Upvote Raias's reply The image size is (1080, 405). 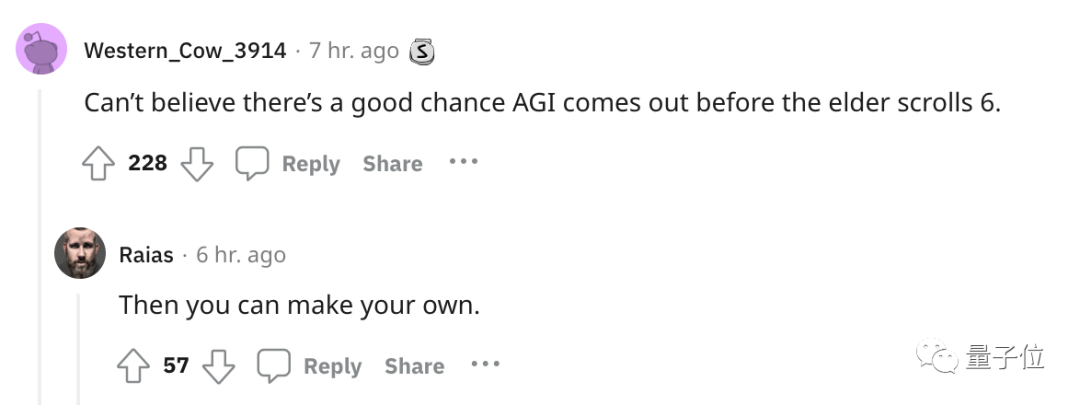(x=134, y=367)
